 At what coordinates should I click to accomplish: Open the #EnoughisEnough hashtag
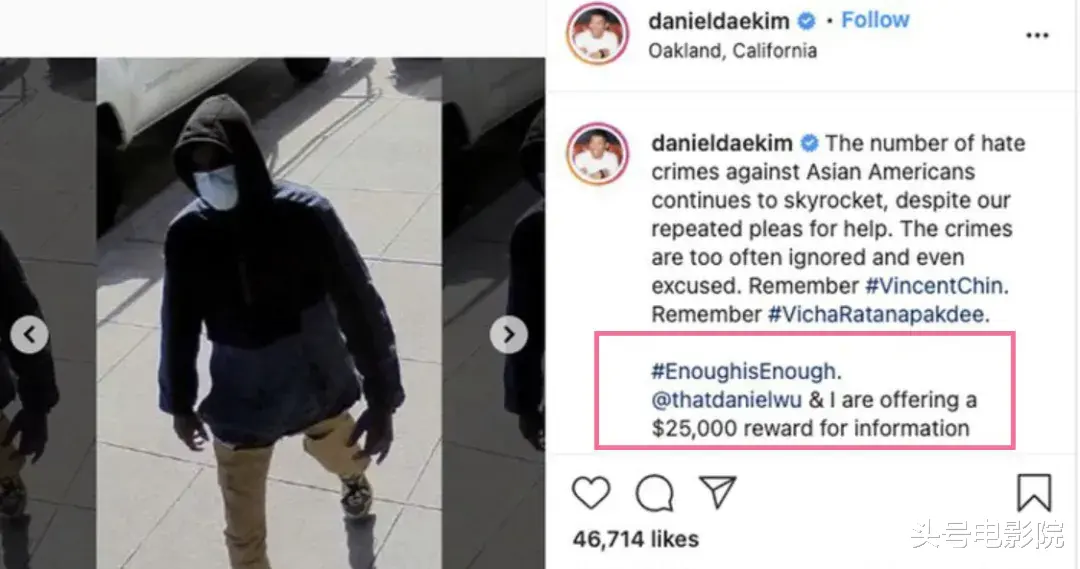click(x=743, y=371)
